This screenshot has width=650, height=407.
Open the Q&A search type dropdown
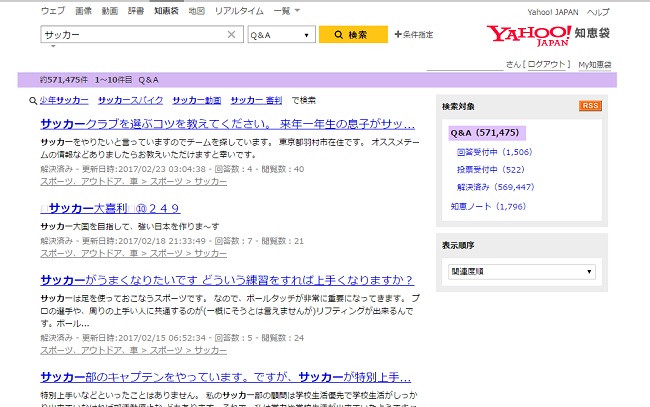(281, 35)
